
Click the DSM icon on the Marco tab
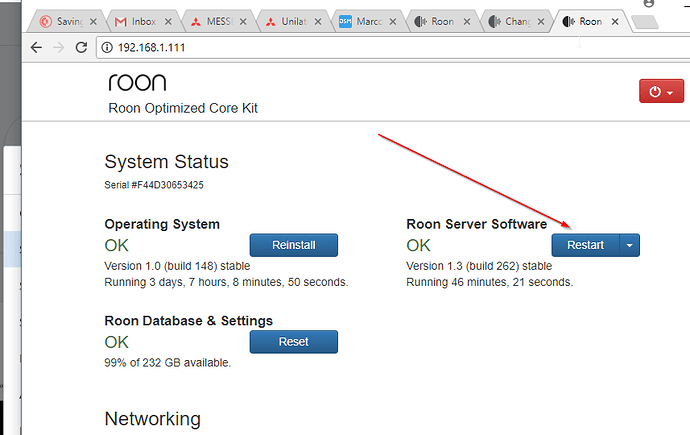pyautogui.click(x=345, y=21)
